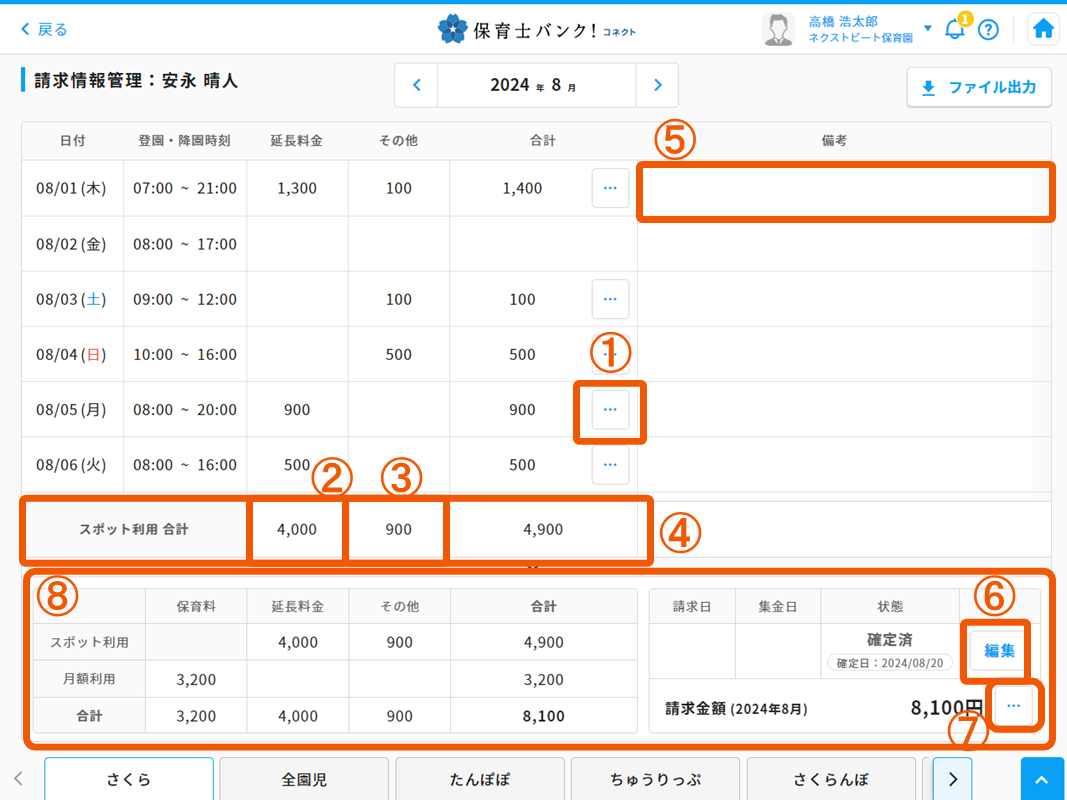
Task: Click the scroll-to-top arrow button
Action: 1042,778
